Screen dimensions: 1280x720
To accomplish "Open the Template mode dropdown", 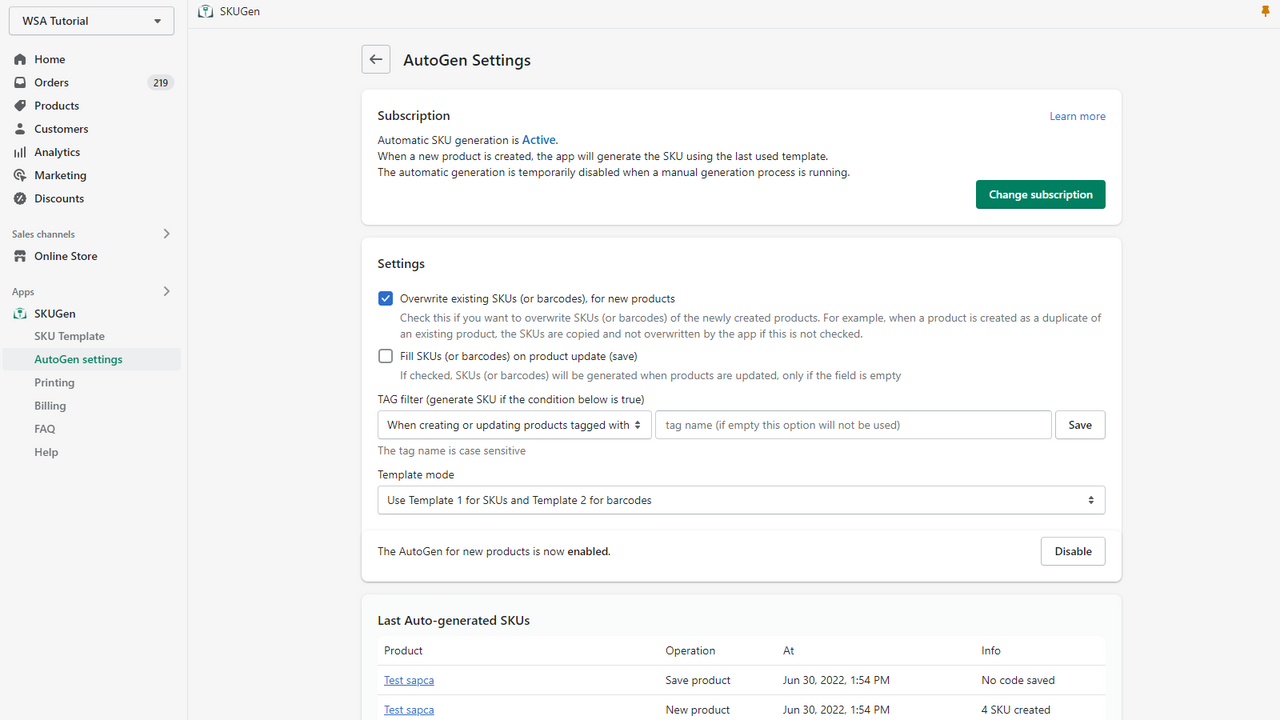I will pyautogui.click(x=740, y=499).
